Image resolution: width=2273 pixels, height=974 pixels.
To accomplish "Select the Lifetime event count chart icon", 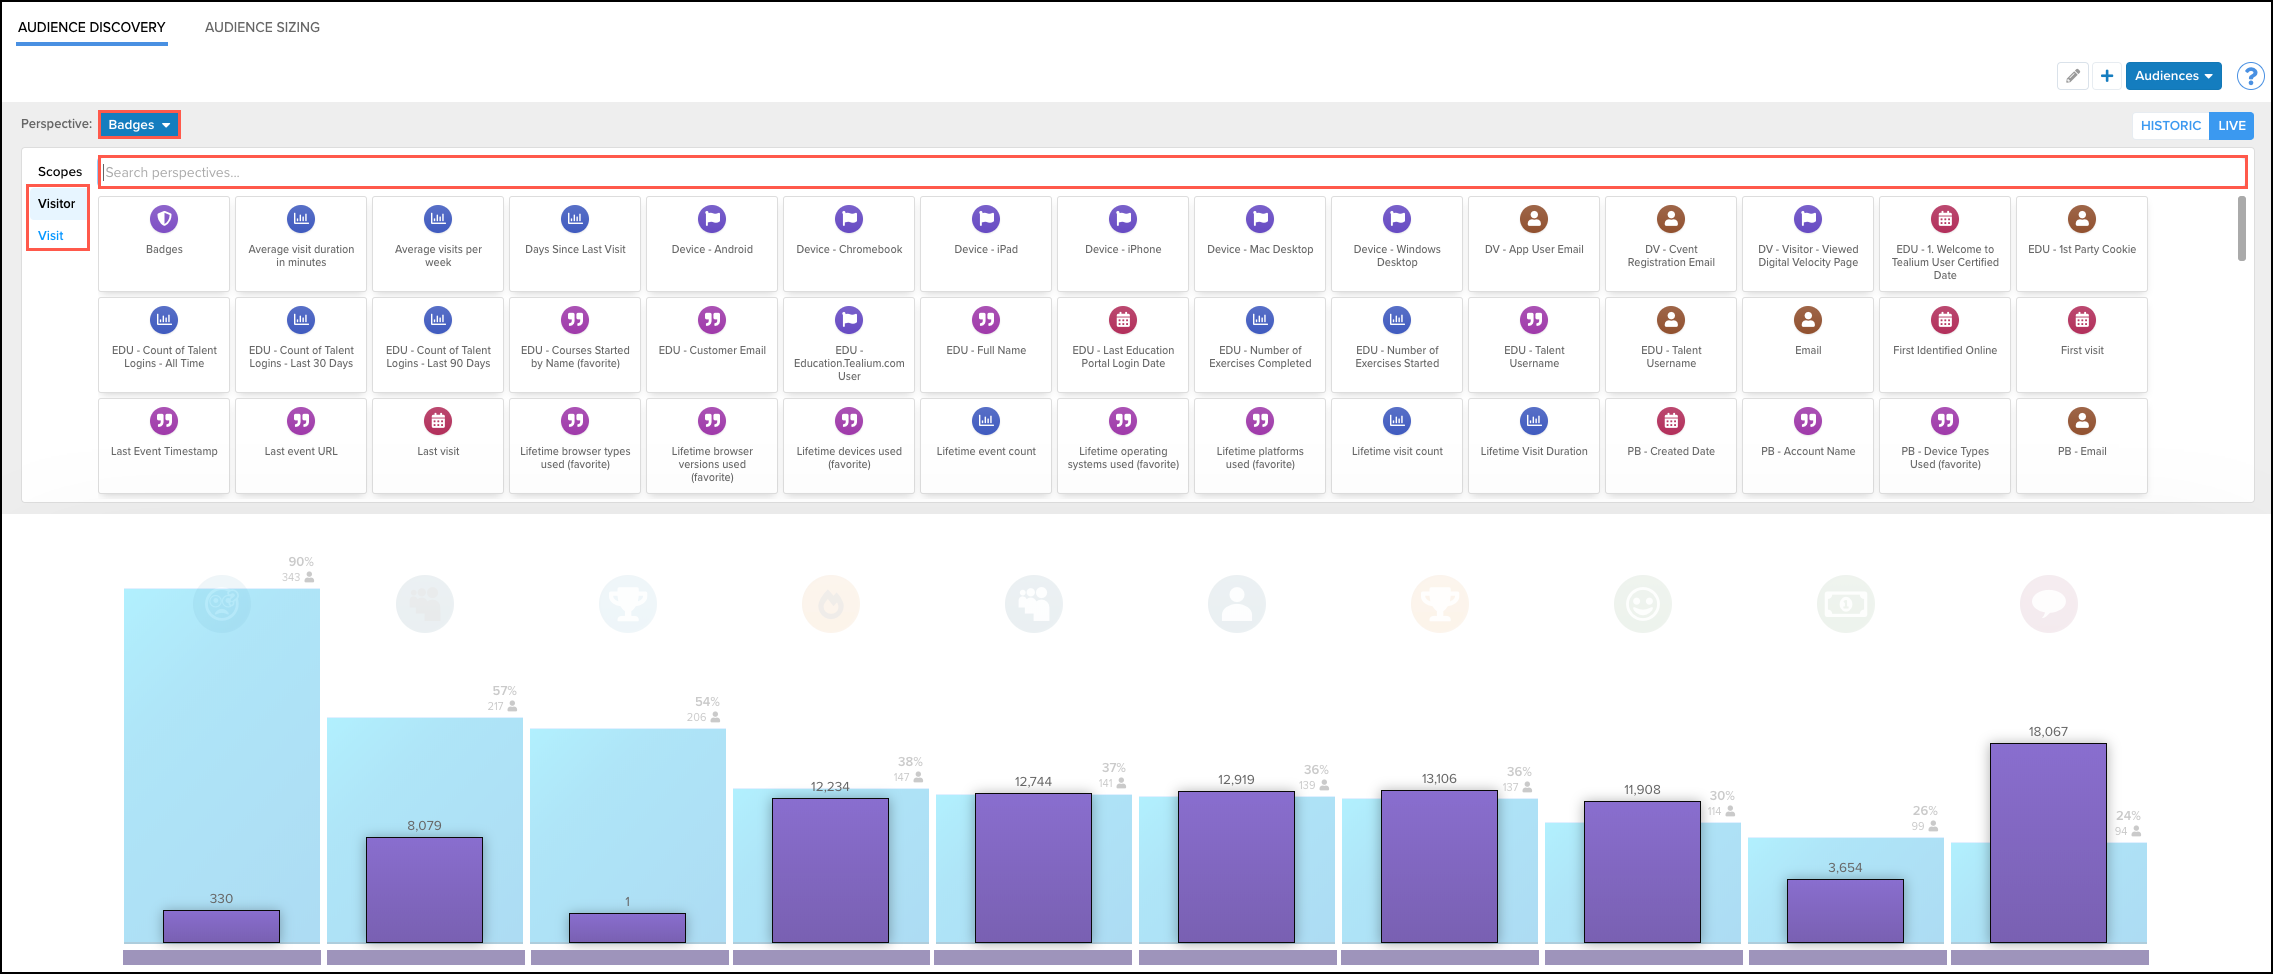I will pos(986,421).
